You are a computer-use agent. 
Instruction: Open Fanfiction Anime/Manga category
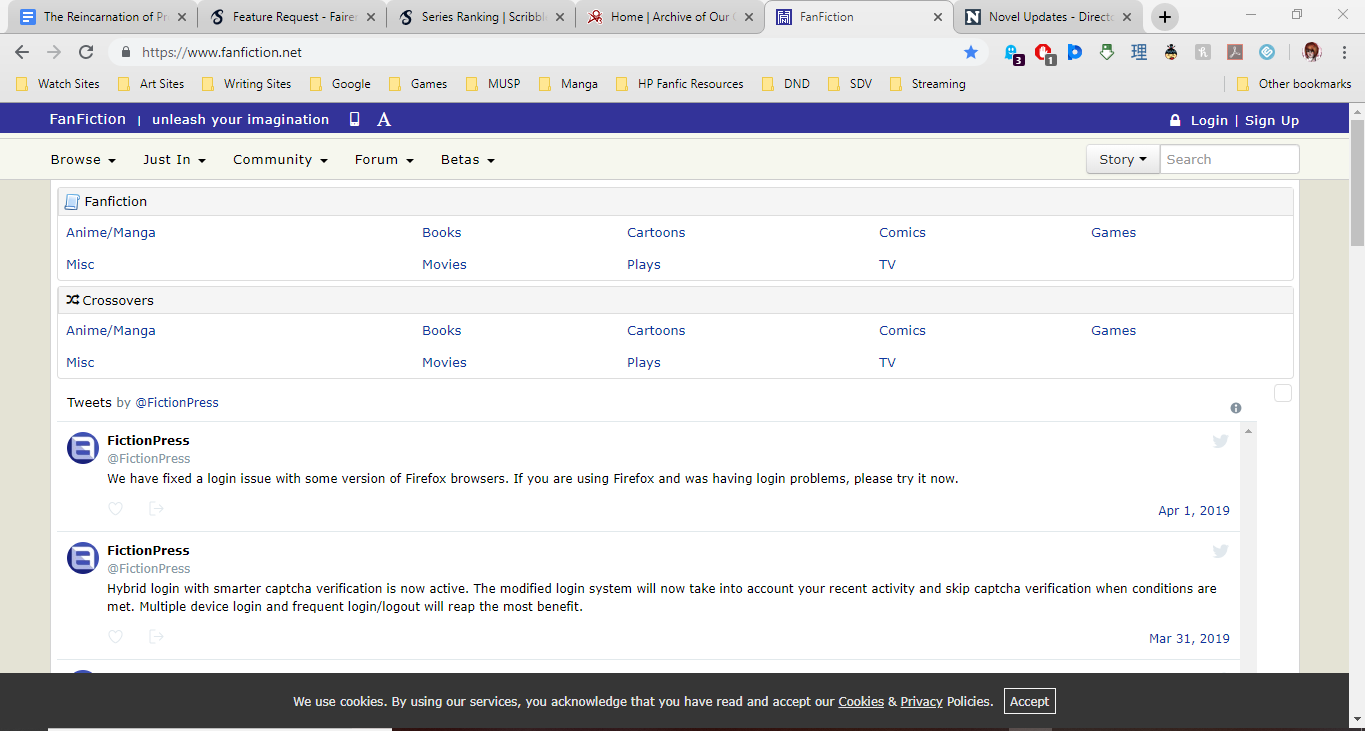tap(111, 233)
